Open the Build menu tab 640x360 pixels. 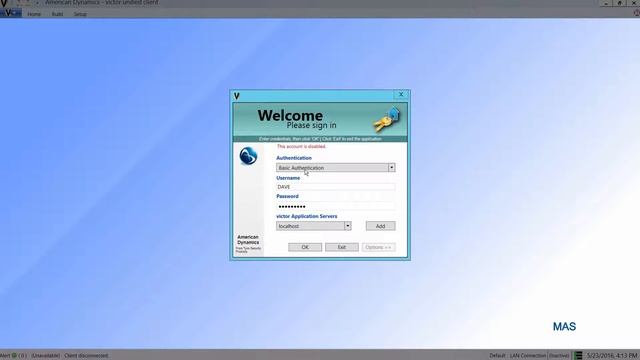pyautogui.click(x=57, y=14)
